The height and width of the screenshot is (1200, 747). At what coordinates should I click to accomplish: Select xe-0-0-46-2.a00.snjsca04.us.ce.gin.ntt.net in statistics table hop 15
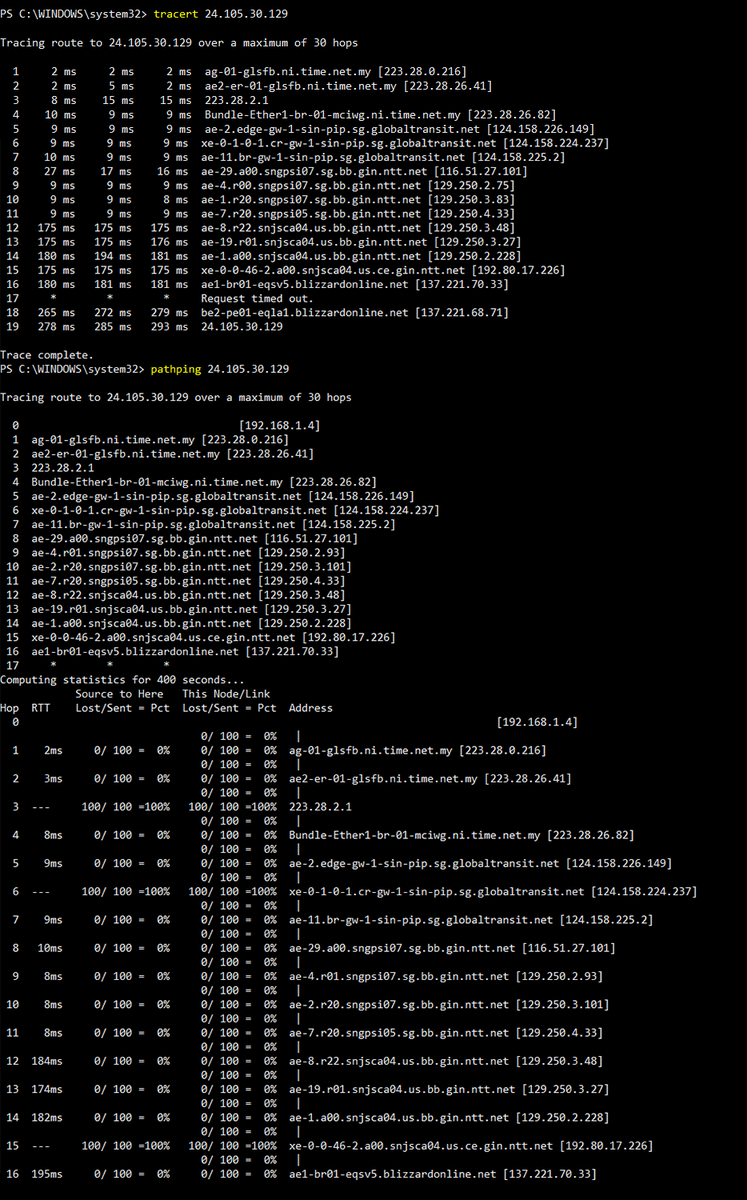[421, 1146]
